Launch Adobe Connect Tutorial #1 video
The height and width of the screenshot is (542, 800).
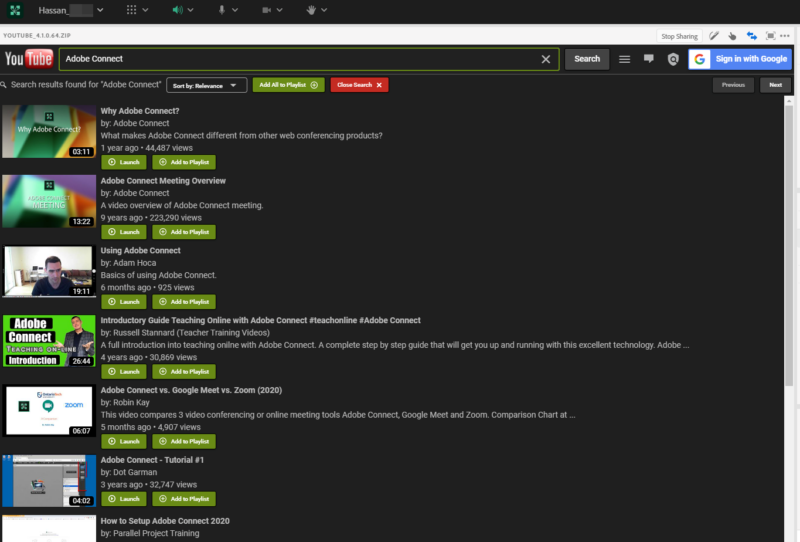[124, 499]
